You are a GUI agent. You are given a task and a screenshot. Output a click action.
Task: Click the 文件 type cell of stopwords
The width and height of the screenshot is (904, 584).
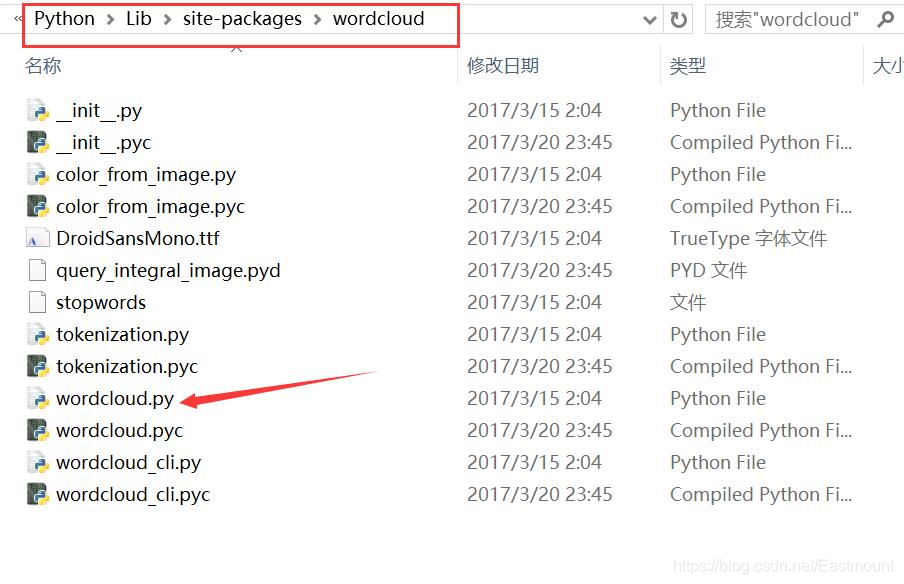[688, 302]
